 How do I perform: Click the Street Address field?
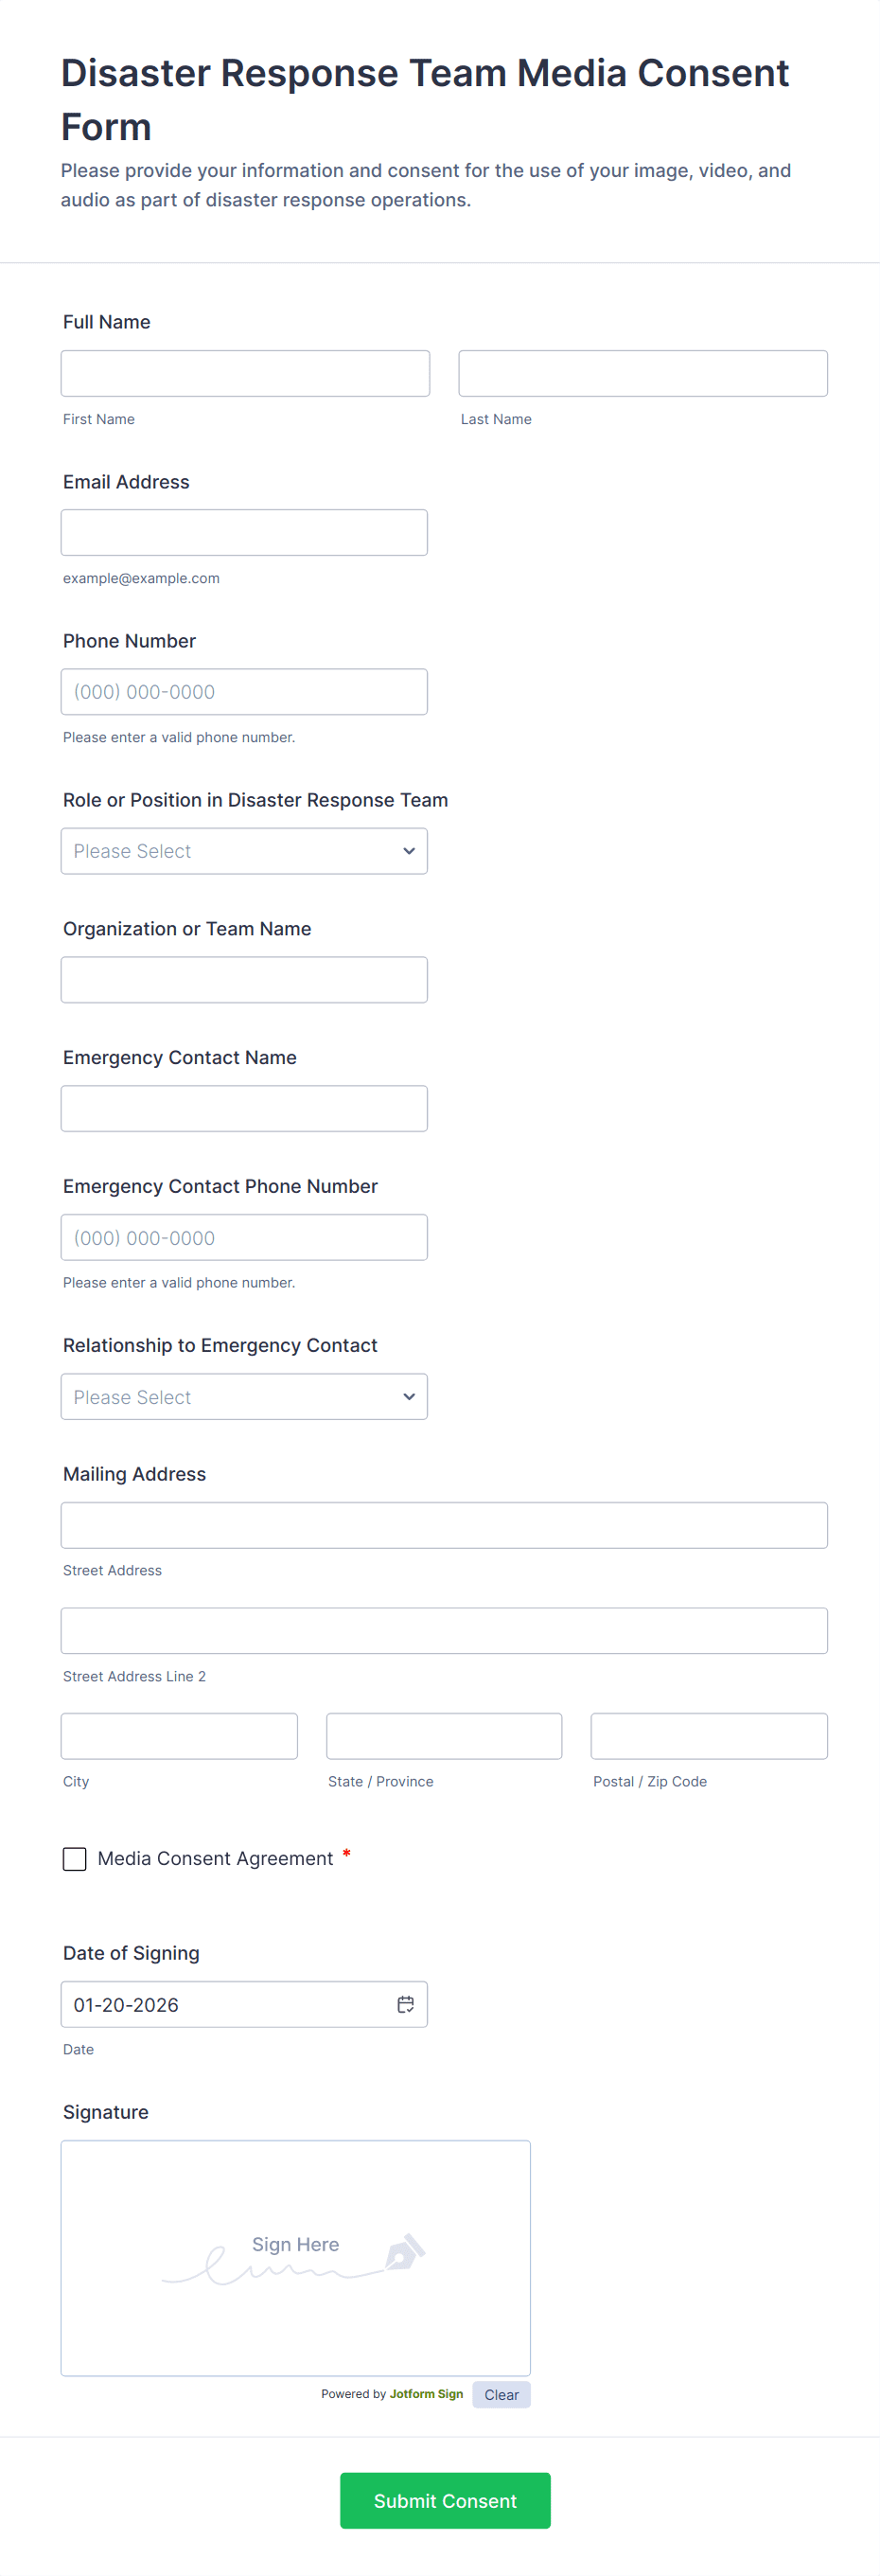point(444,1525)
